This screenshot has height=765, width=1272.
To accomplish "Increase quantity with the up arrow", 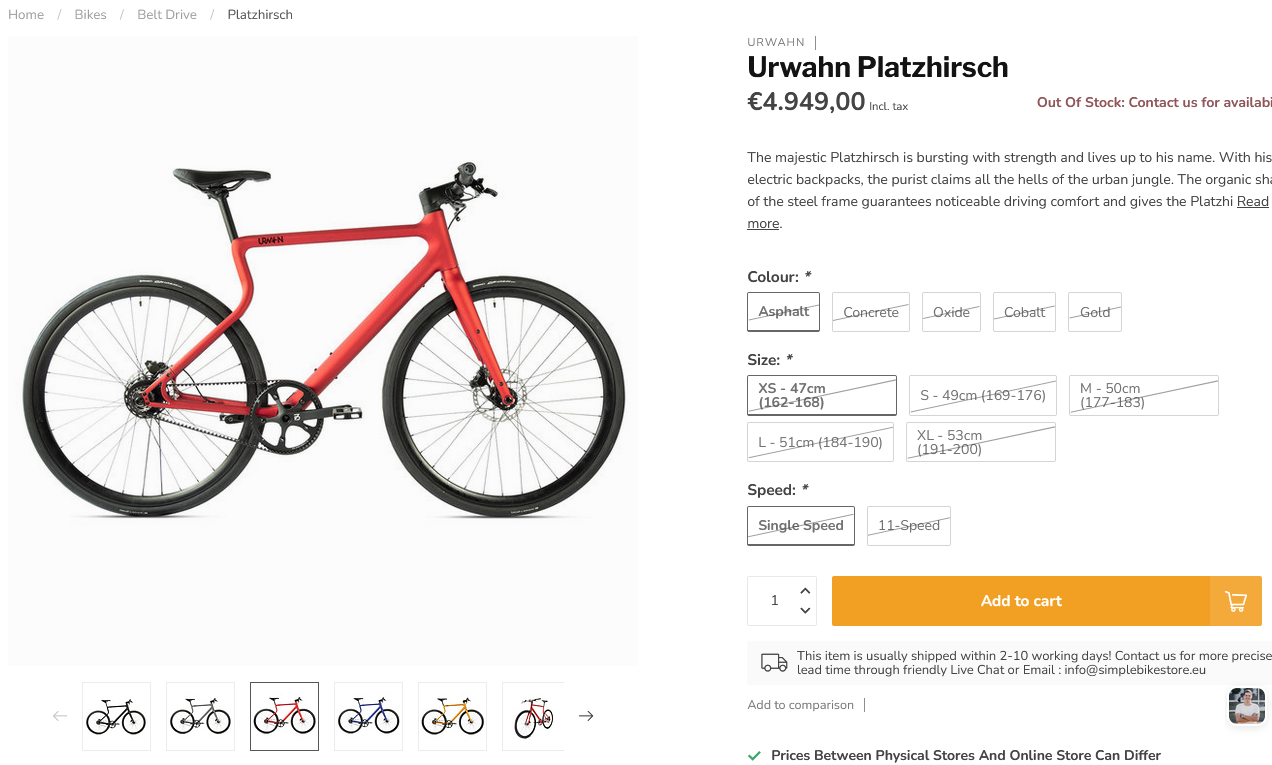I will (805, 591).
